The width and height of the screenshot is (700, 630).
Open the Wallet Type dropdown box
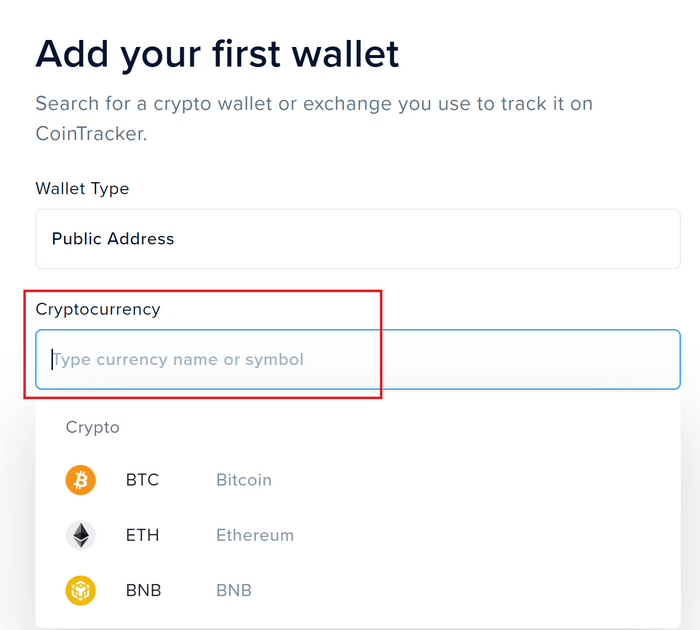coord(358,239)
